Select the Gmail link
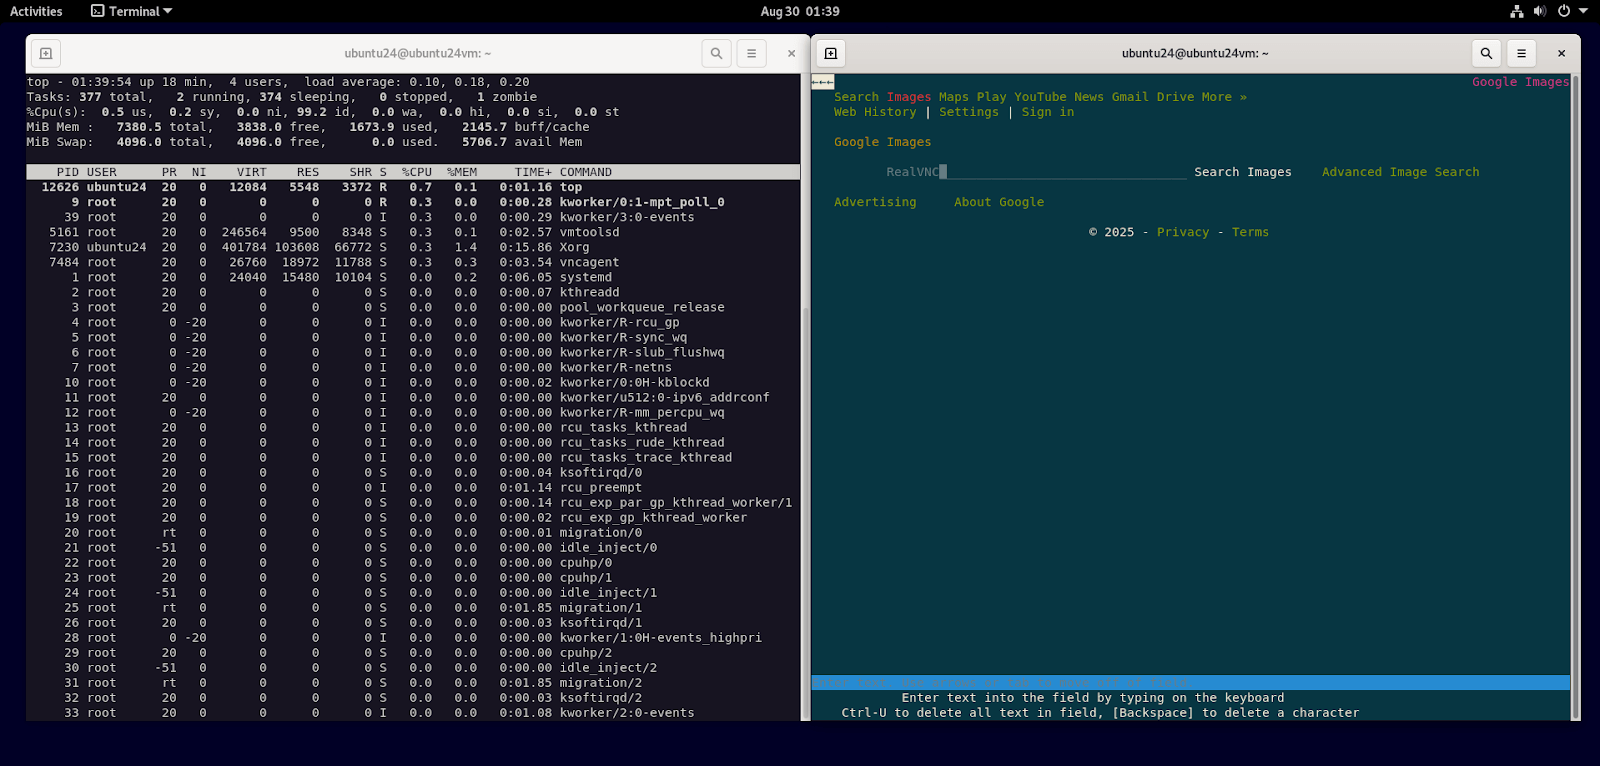This screenshot has height=766, width=1600. point(1130,97)
